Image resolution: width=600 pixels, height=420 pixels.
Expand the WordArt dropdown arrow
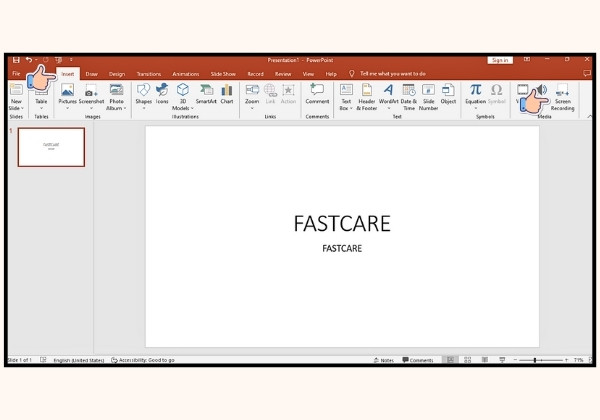pos(389,108)
